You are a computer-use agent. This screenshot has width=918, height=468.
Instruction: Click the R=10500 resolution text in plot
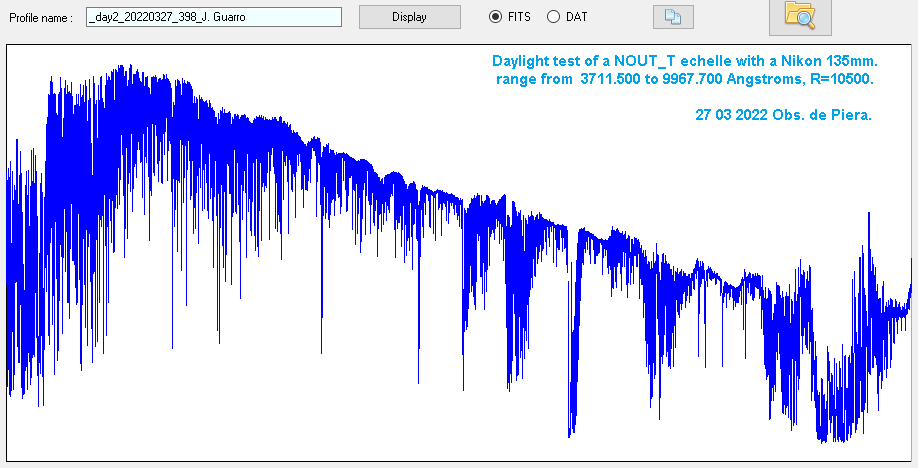838,79
